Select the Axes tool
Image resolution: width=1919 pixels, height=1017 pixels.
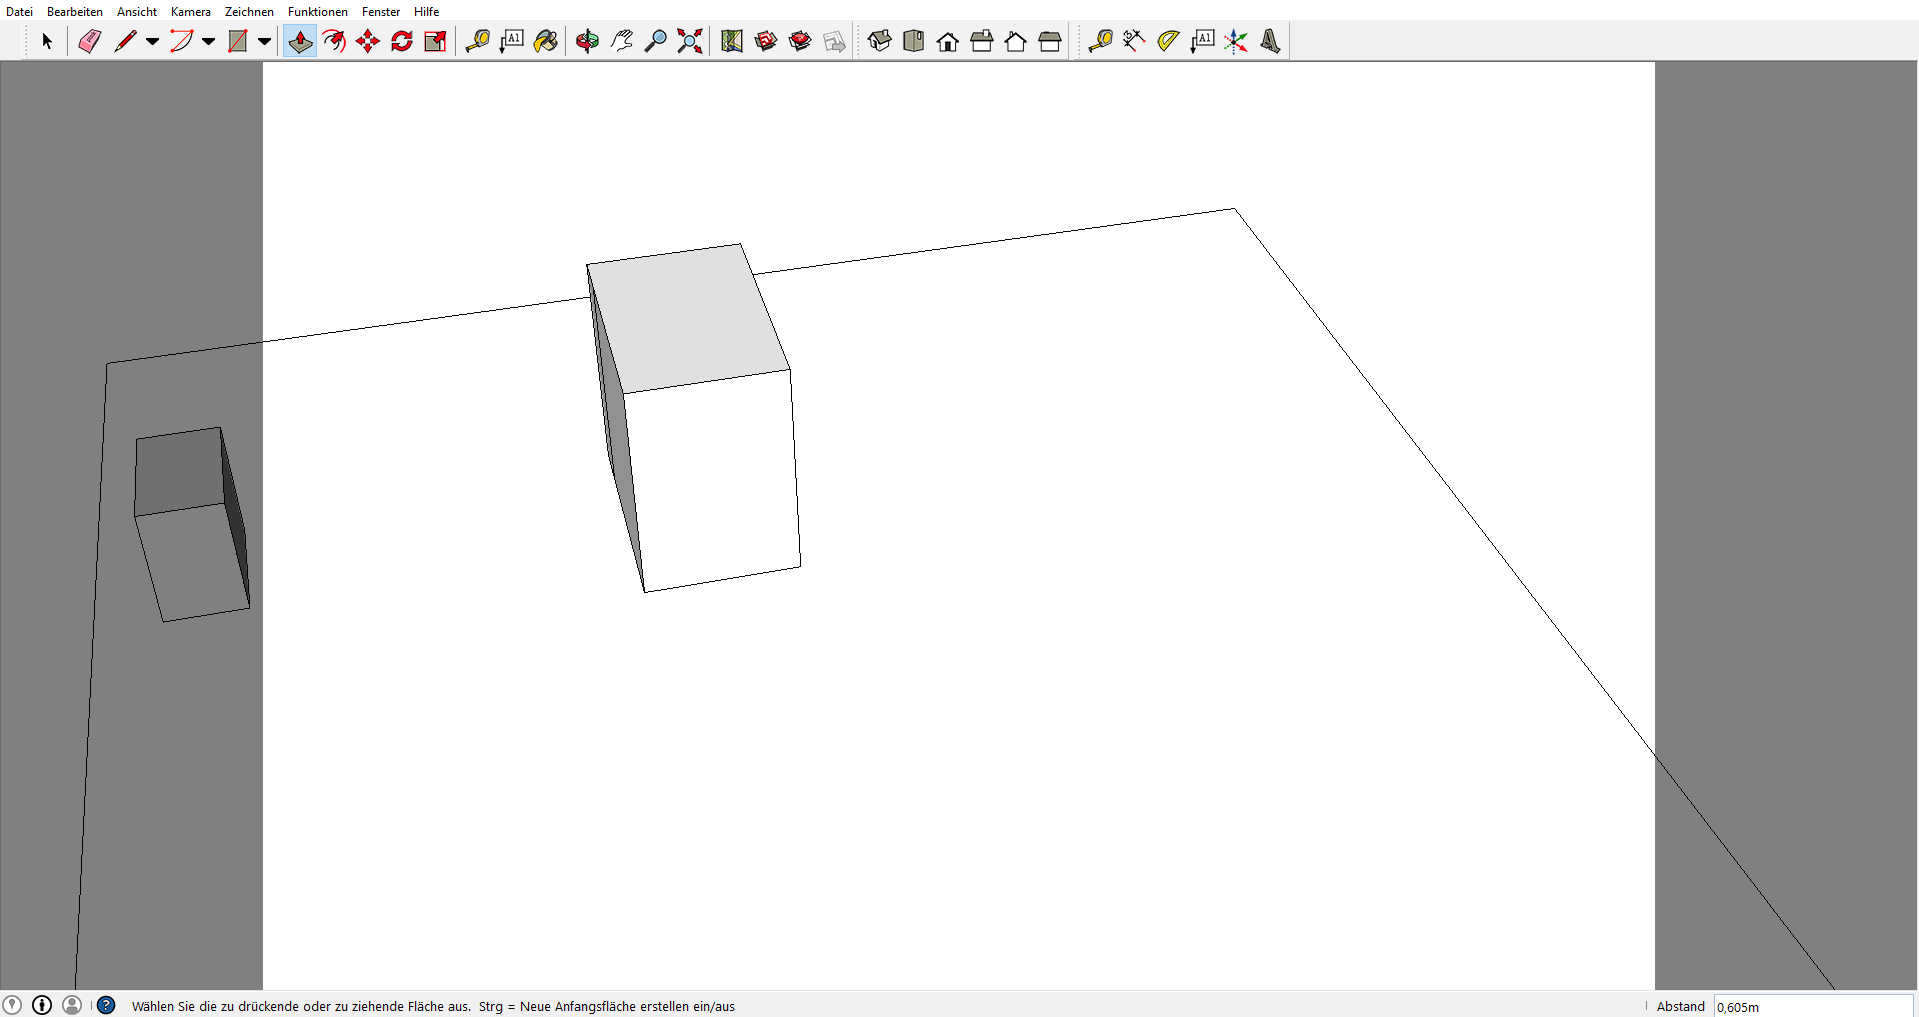(1236, 41)
